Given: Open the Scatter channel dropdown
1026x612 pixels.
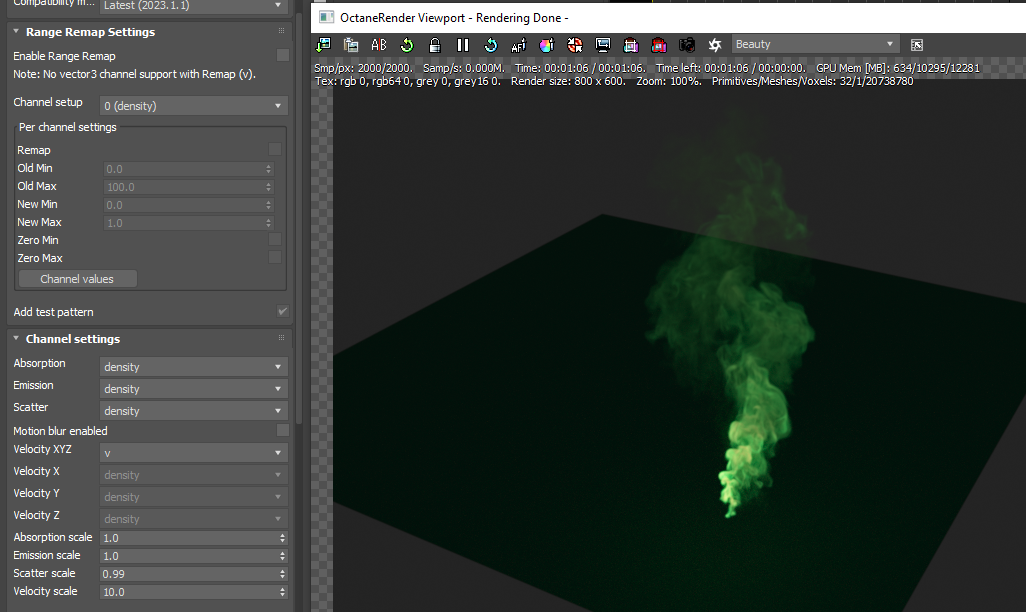Looking at the screenshot, I should (194, 411).
